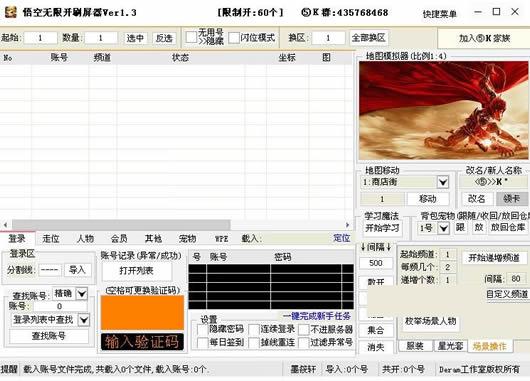Click the 查找账号 search button

[49, 336]
